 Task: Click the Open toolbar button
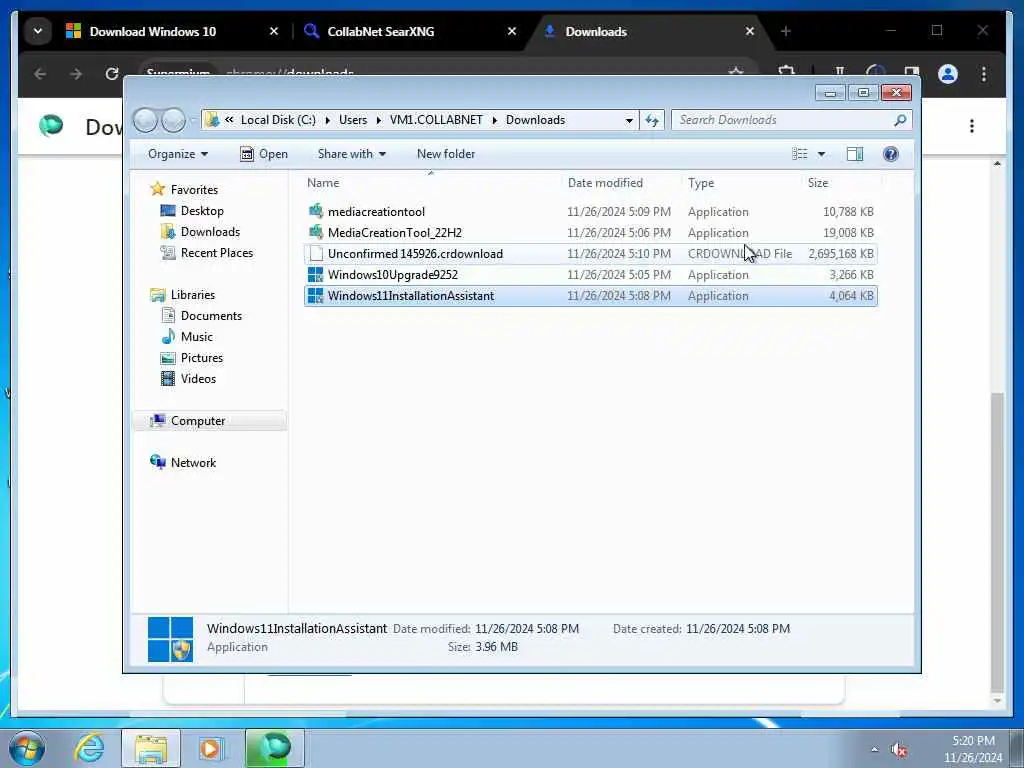pos(264,154)
